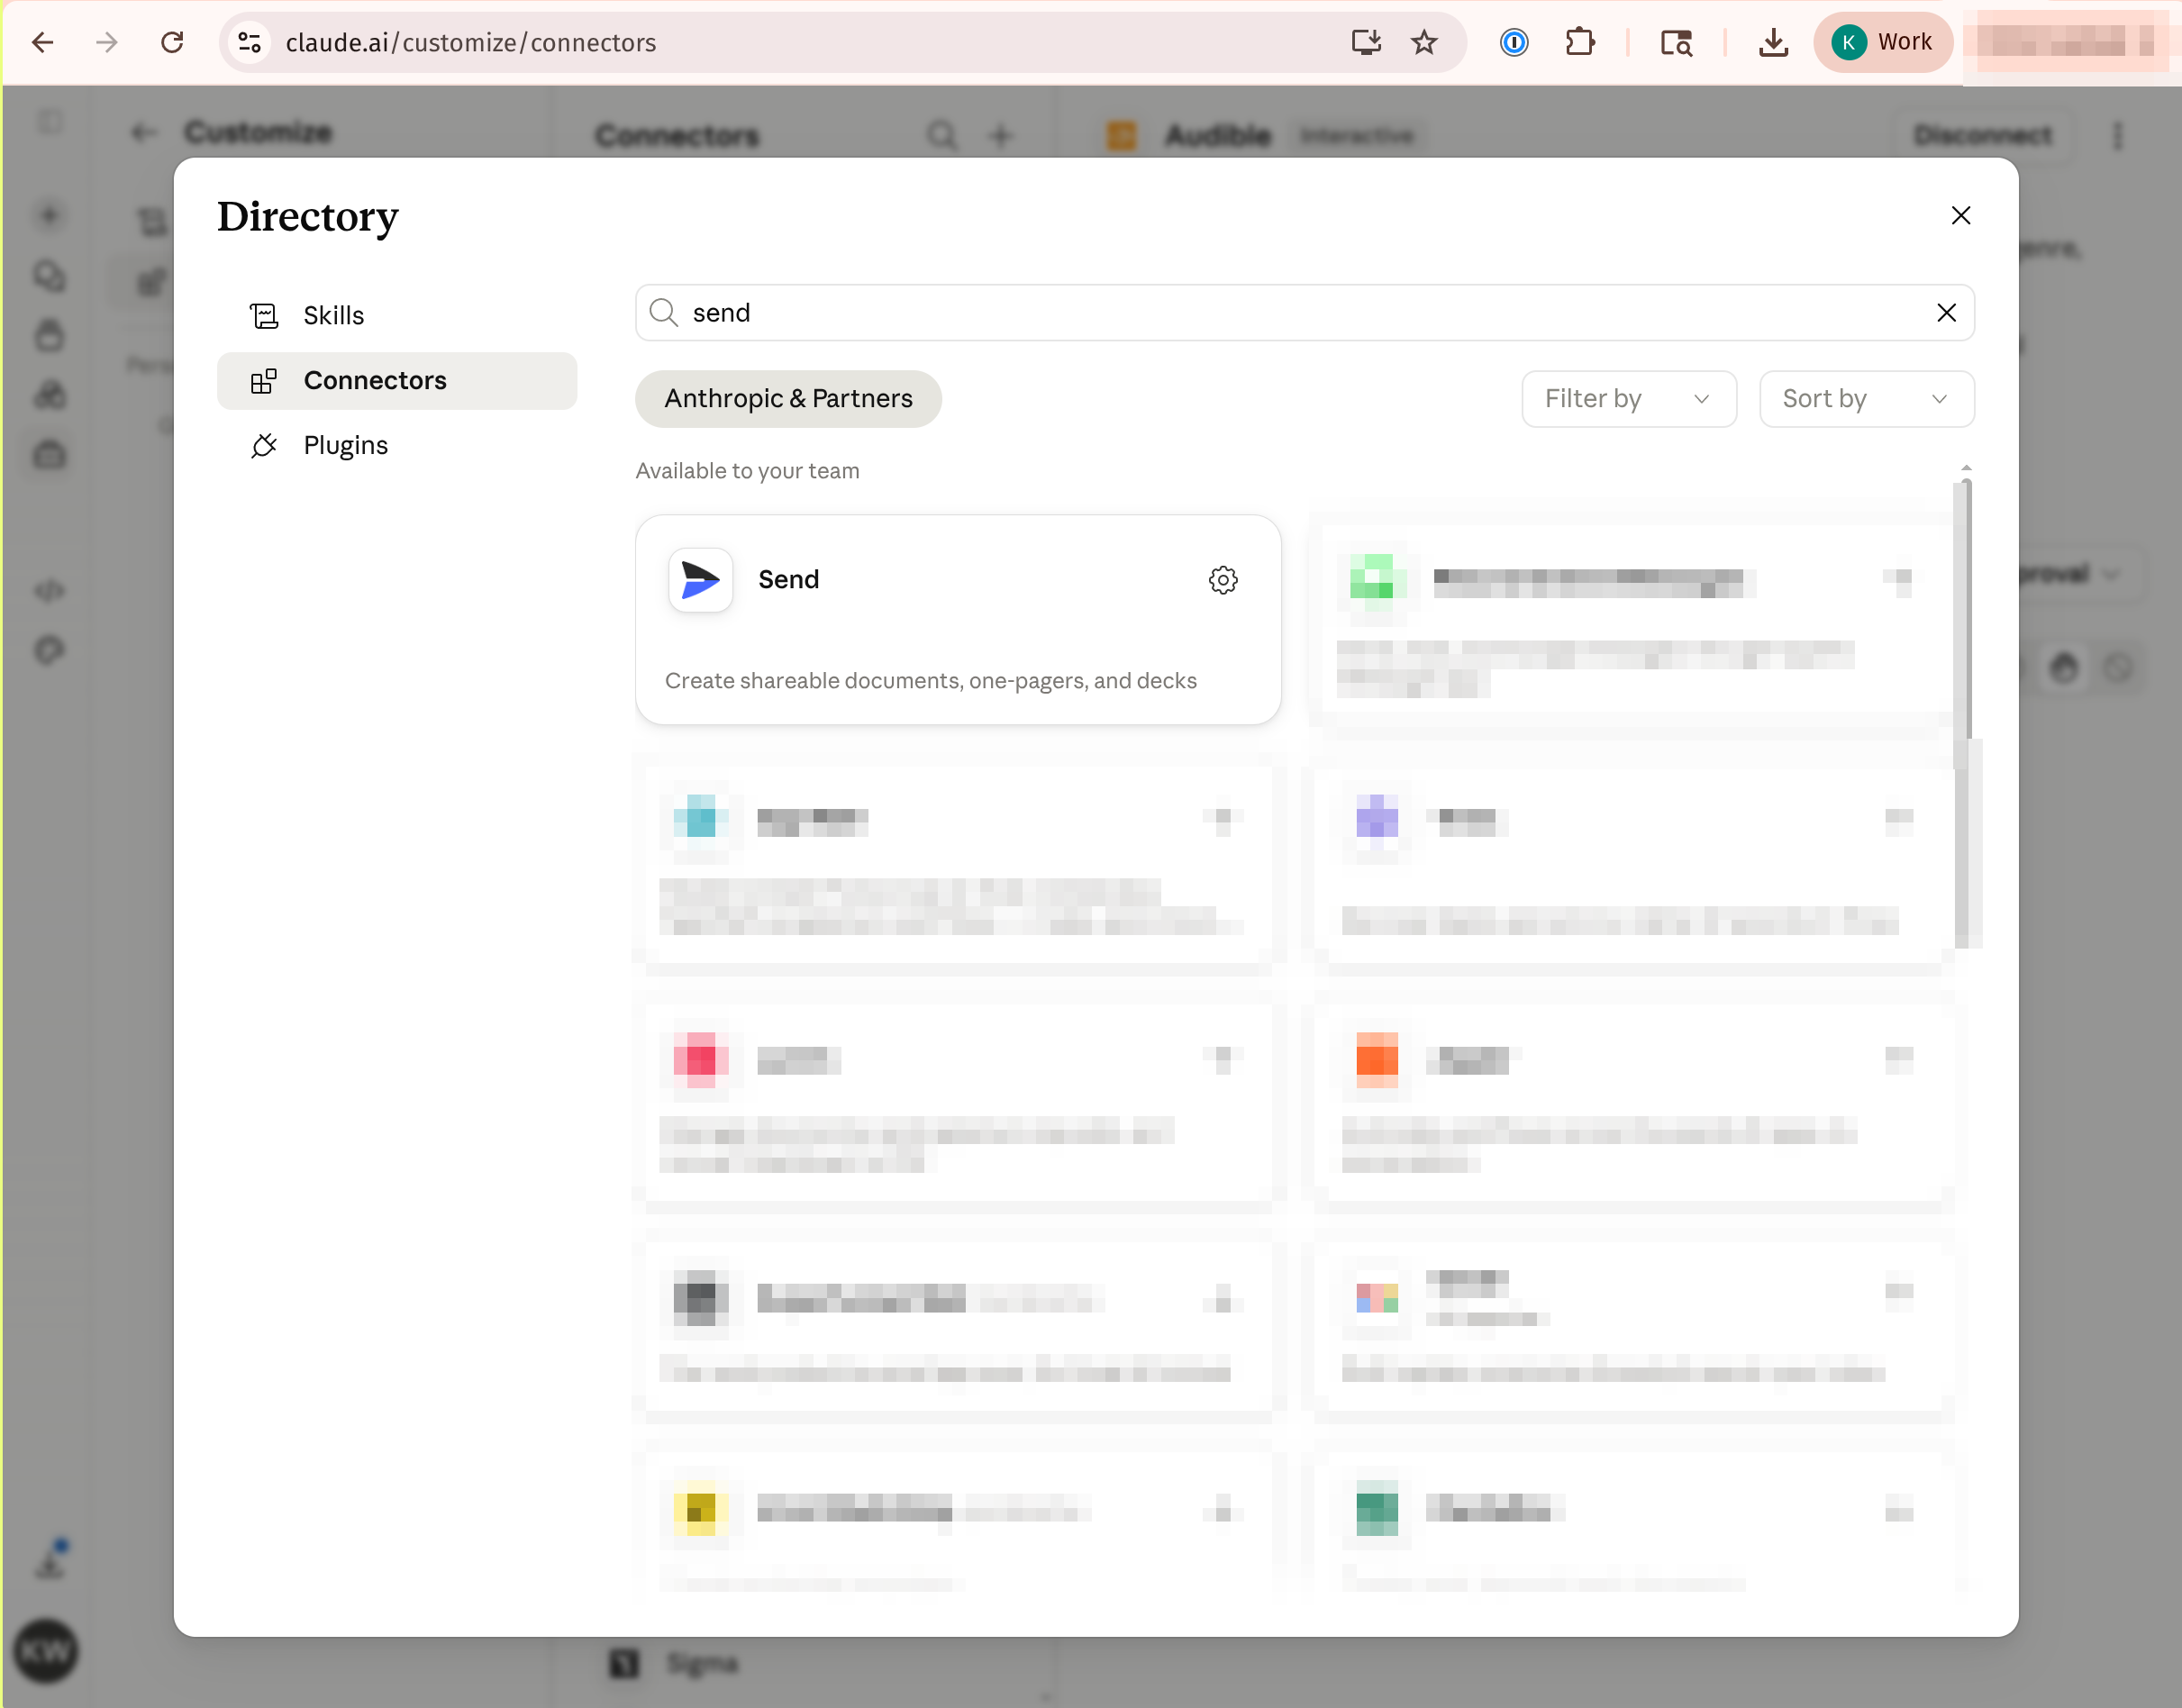Open the more options menu beside Disconnect
Image resolution: width=2182 pixels, height=1708 pixels.
point(2117,135)
